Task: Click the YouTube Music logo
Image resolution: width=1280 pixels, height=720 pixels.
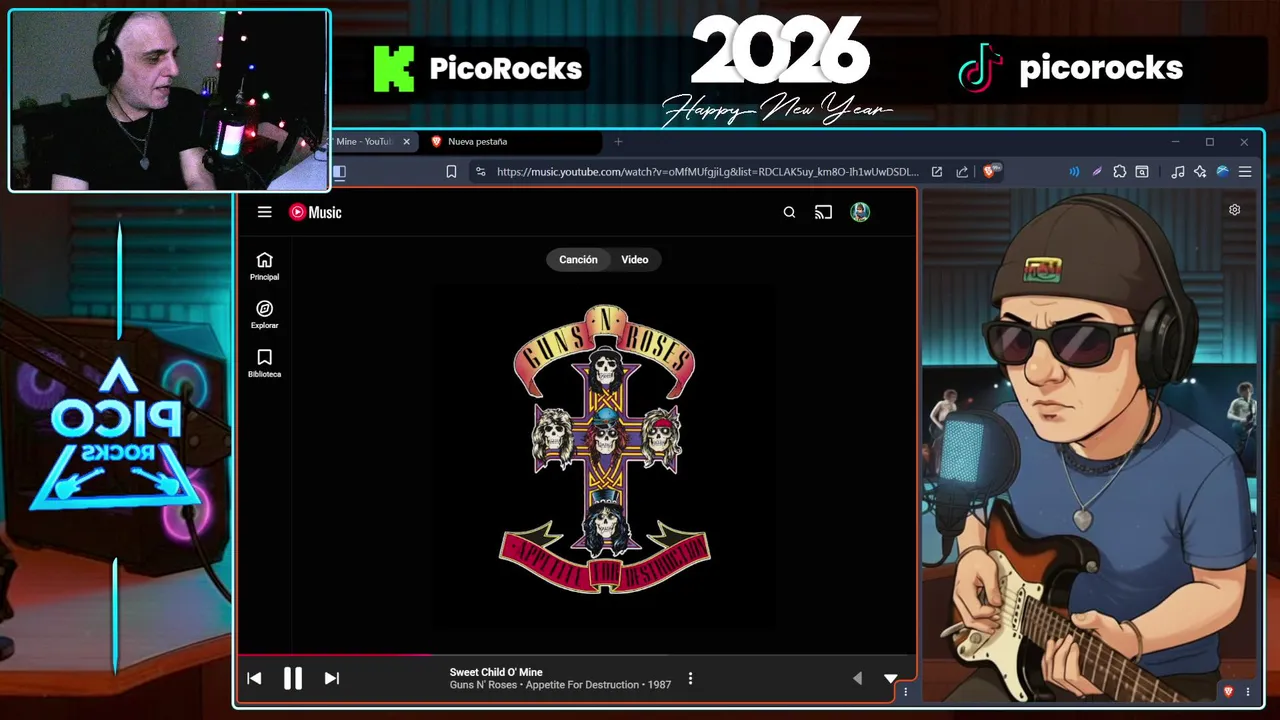Action: 315,212
